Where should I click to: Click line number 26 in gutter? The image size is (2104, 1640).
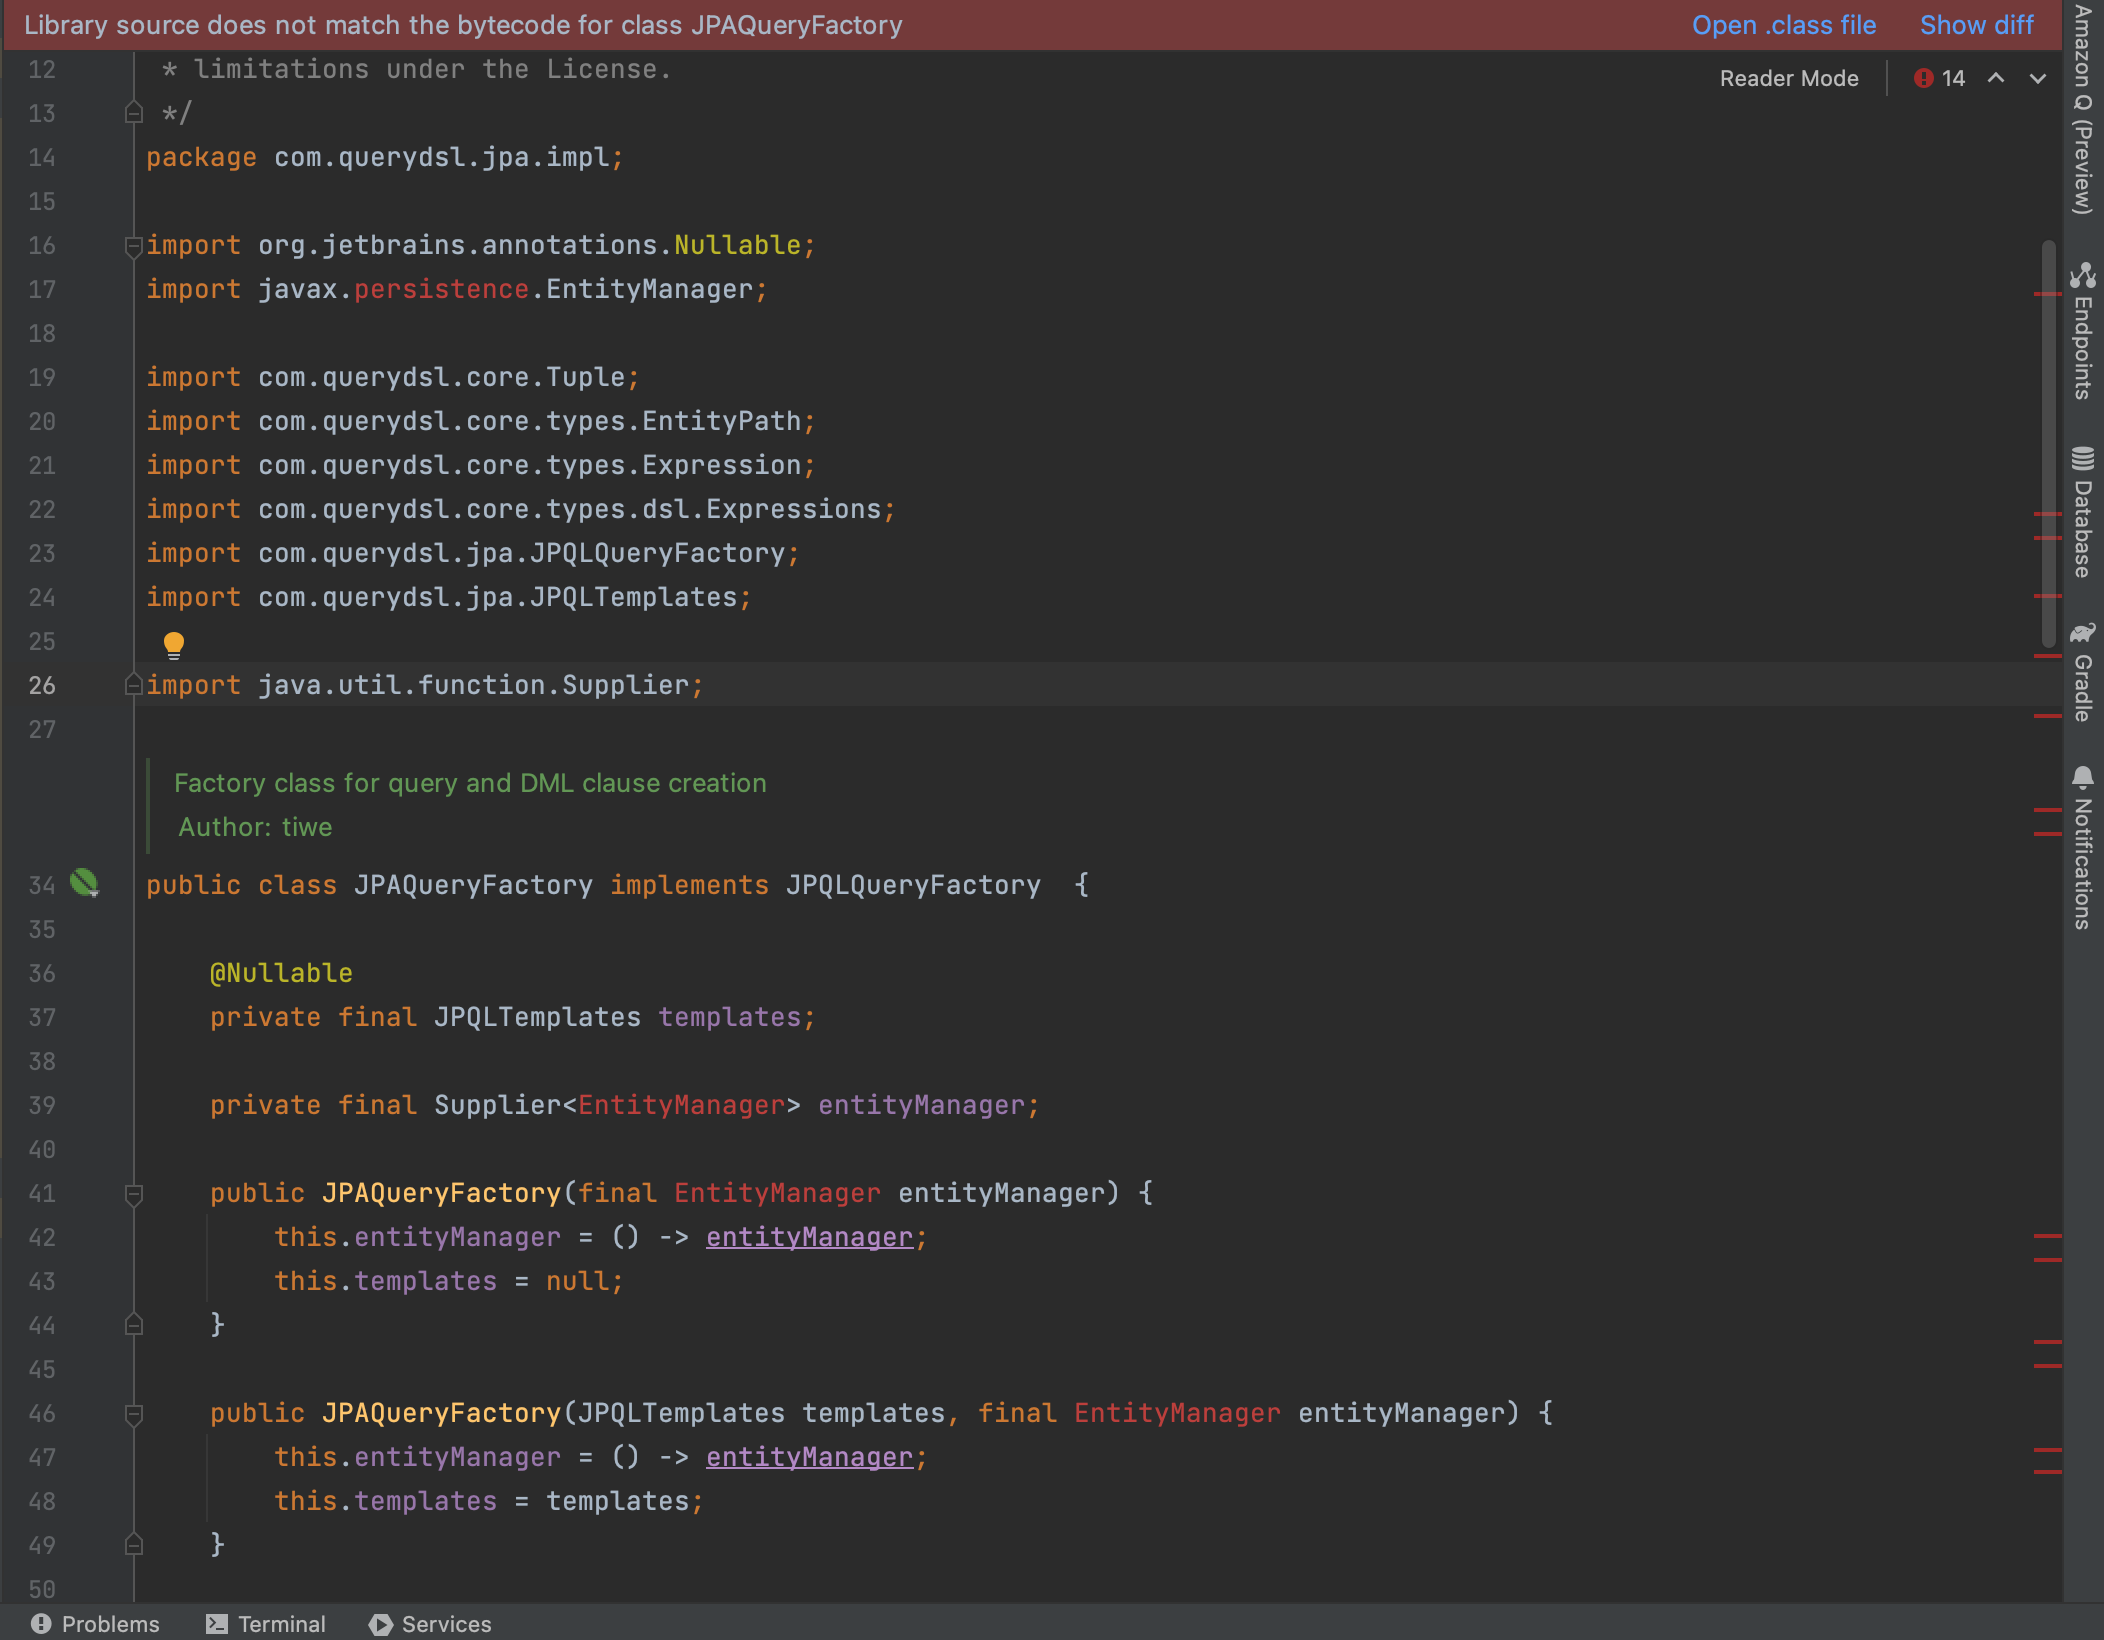pos(42,685)
